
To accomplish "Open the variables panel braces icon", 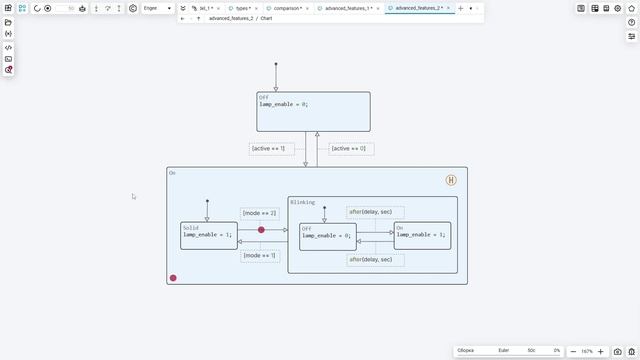I will tap(8, 34).
